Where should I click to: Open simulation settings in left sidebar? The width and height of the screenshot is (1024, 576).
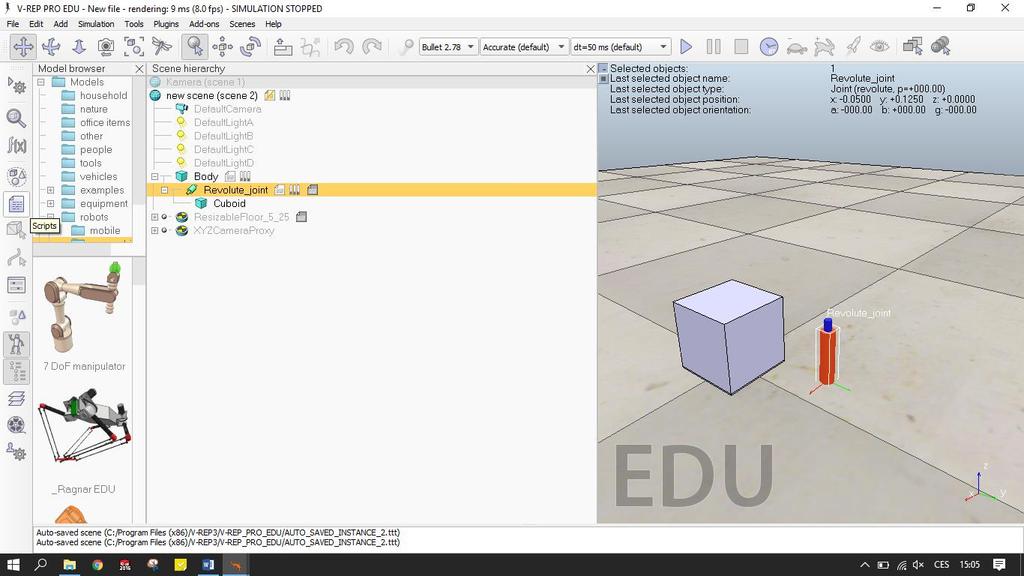click(x=16, y=86)
